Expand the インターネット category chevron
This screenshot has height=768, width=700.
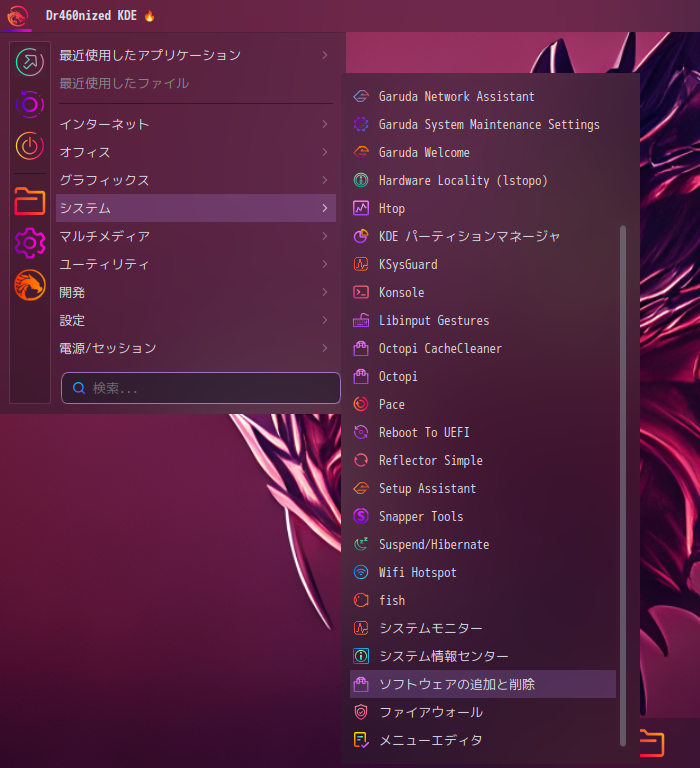pos(325,124)
